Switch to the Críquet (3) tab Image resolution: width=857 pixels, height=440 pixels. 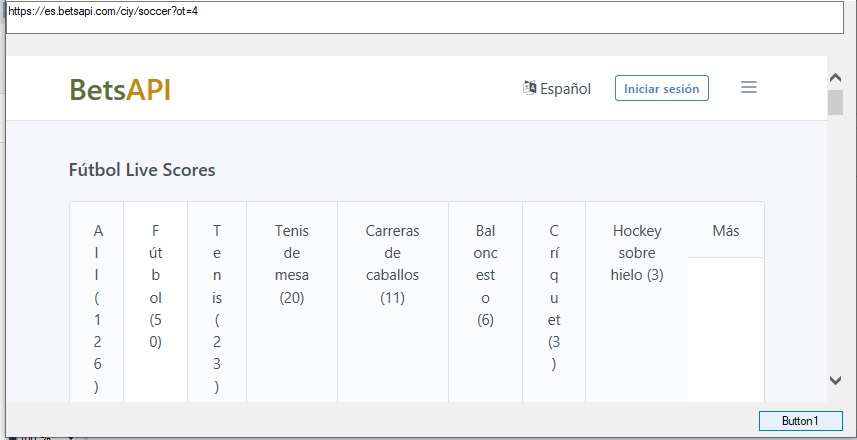(554, 297)
